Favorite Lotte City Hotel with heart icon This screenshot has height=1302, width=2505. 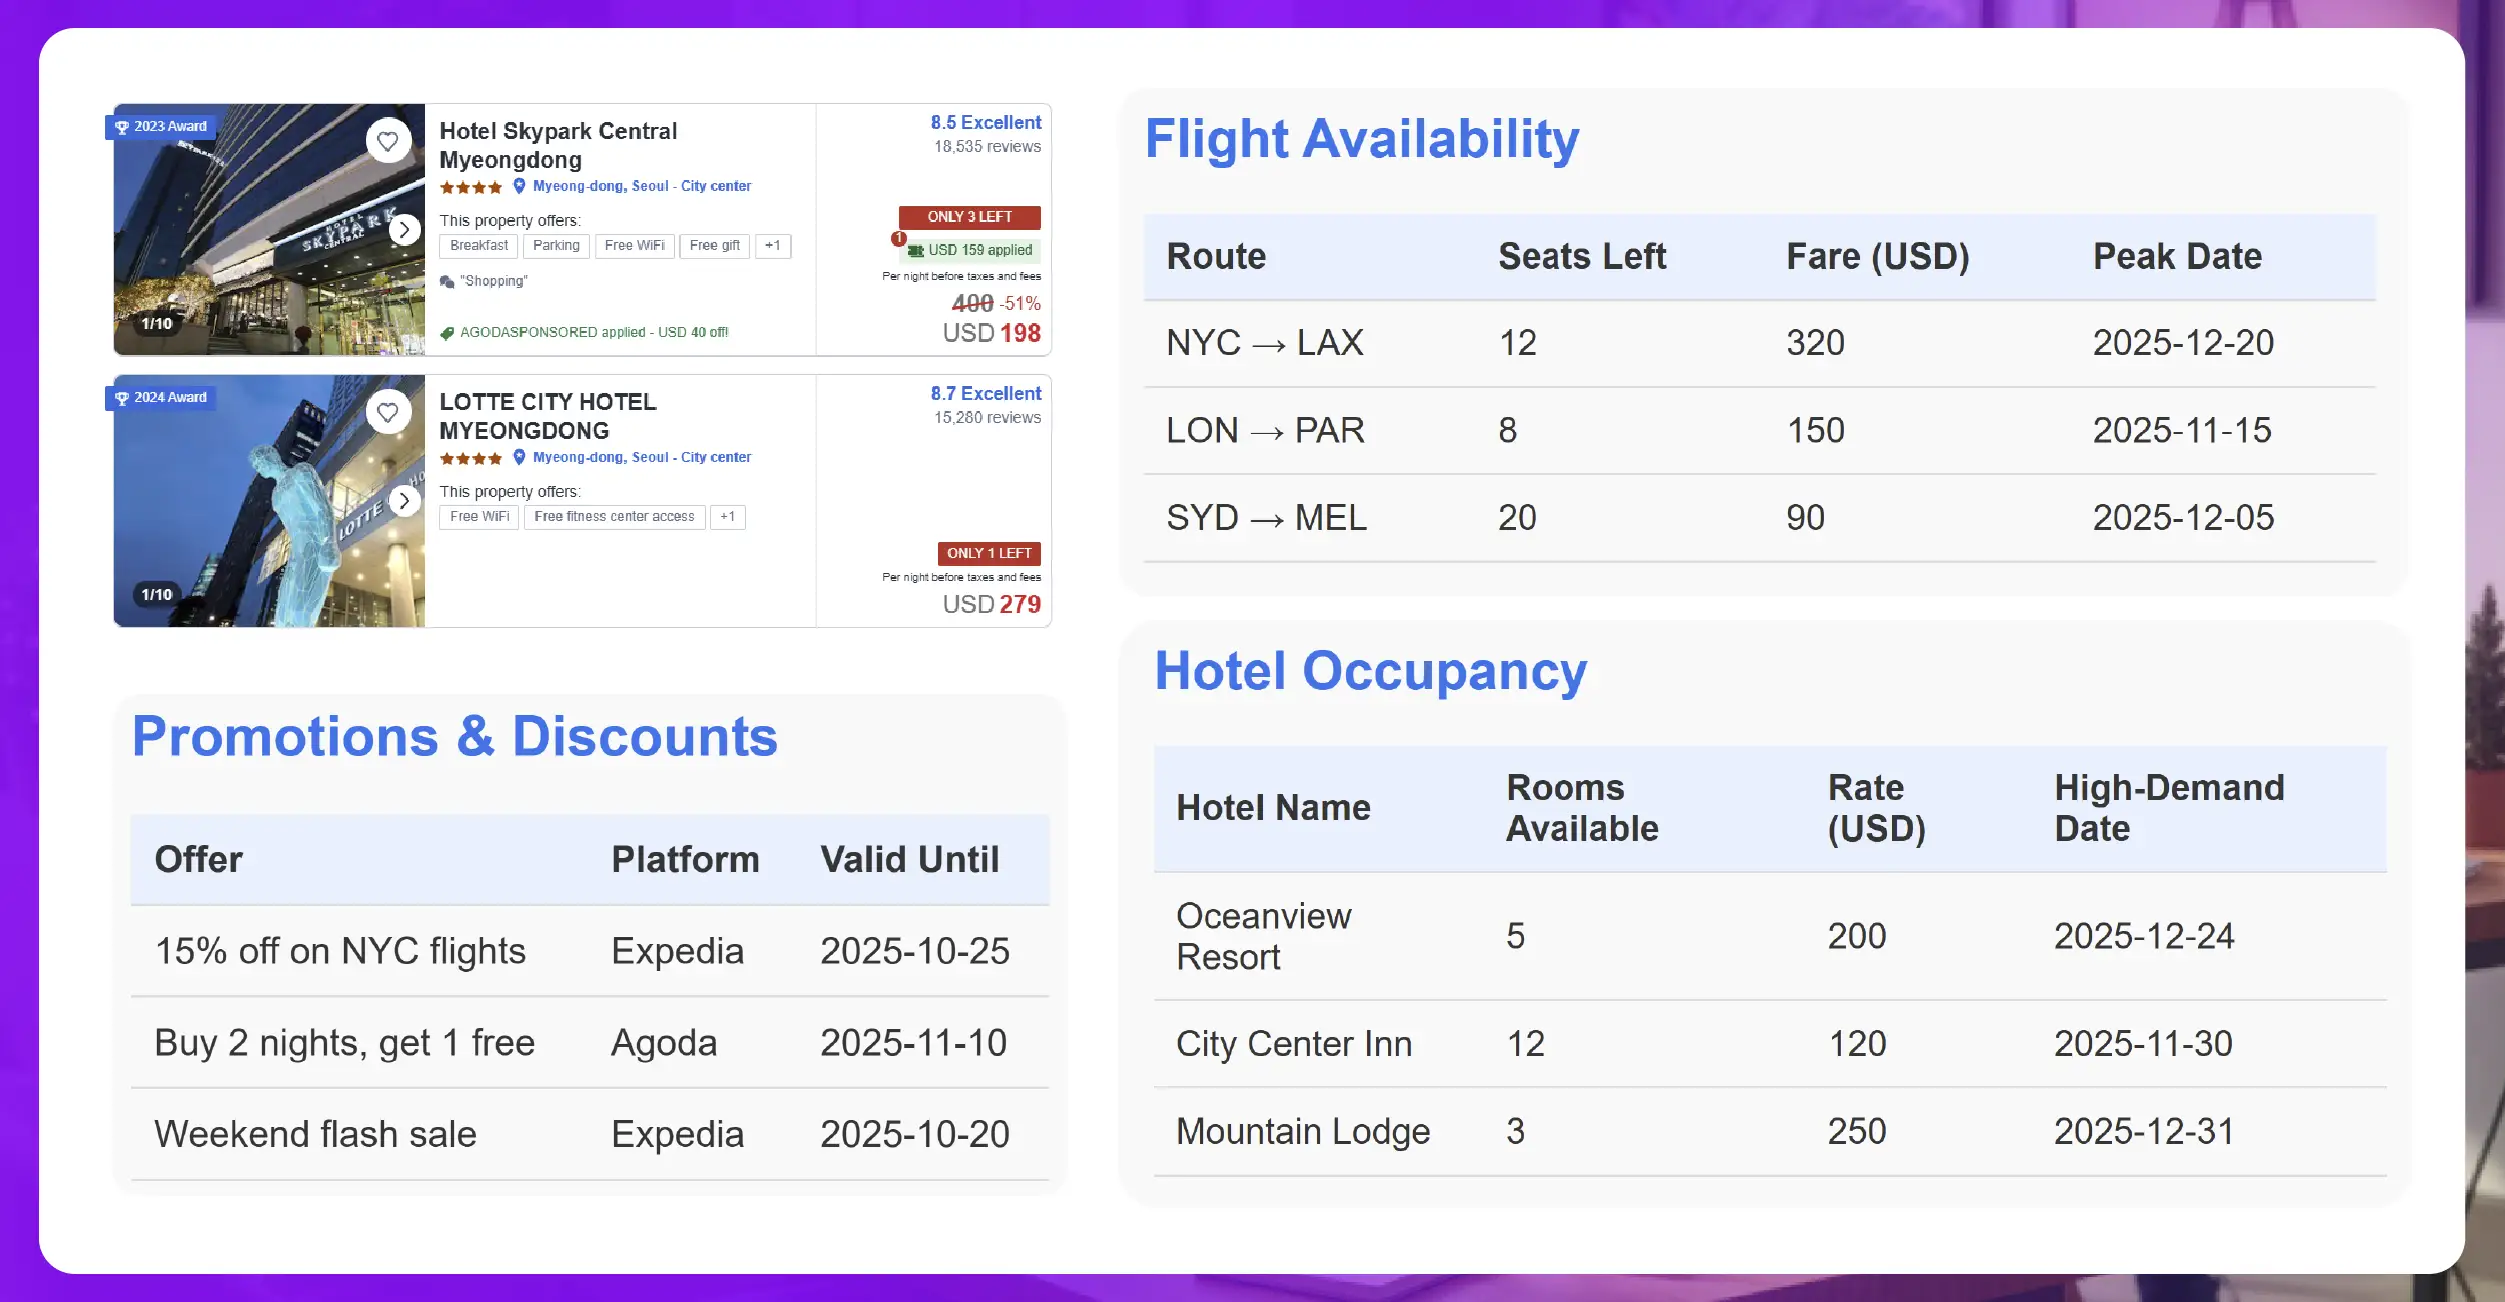pos(388,412)
